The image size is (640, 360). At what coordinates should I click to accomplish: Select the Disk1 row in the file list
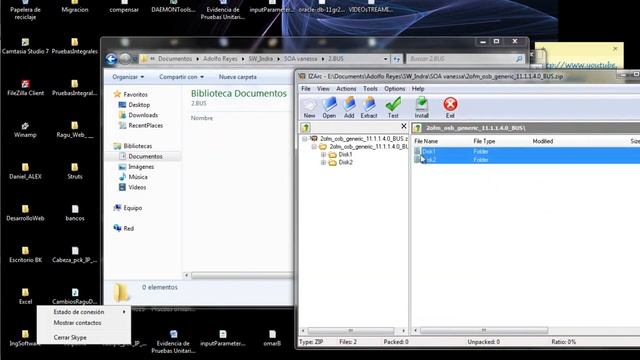point(527,151)
